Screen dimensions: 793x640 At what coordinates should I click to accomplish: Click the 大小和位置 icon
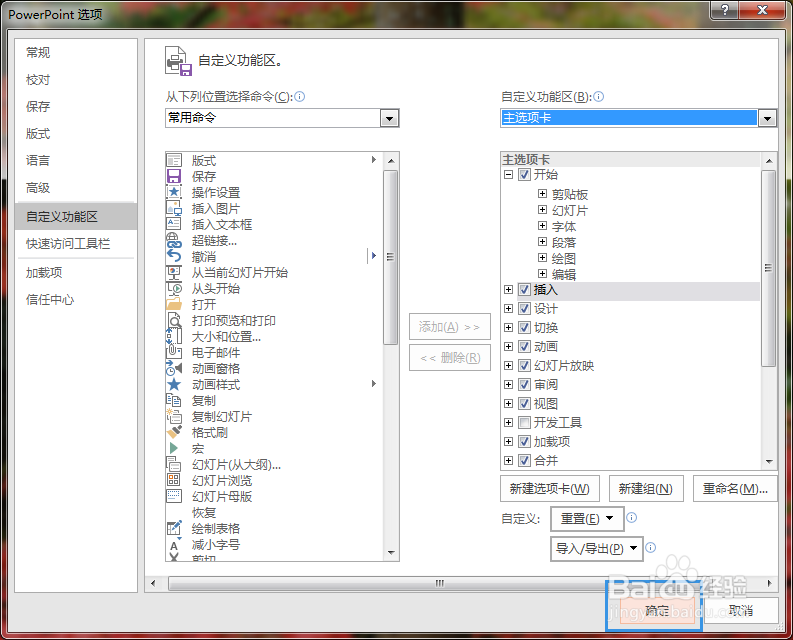coord(174,336)
